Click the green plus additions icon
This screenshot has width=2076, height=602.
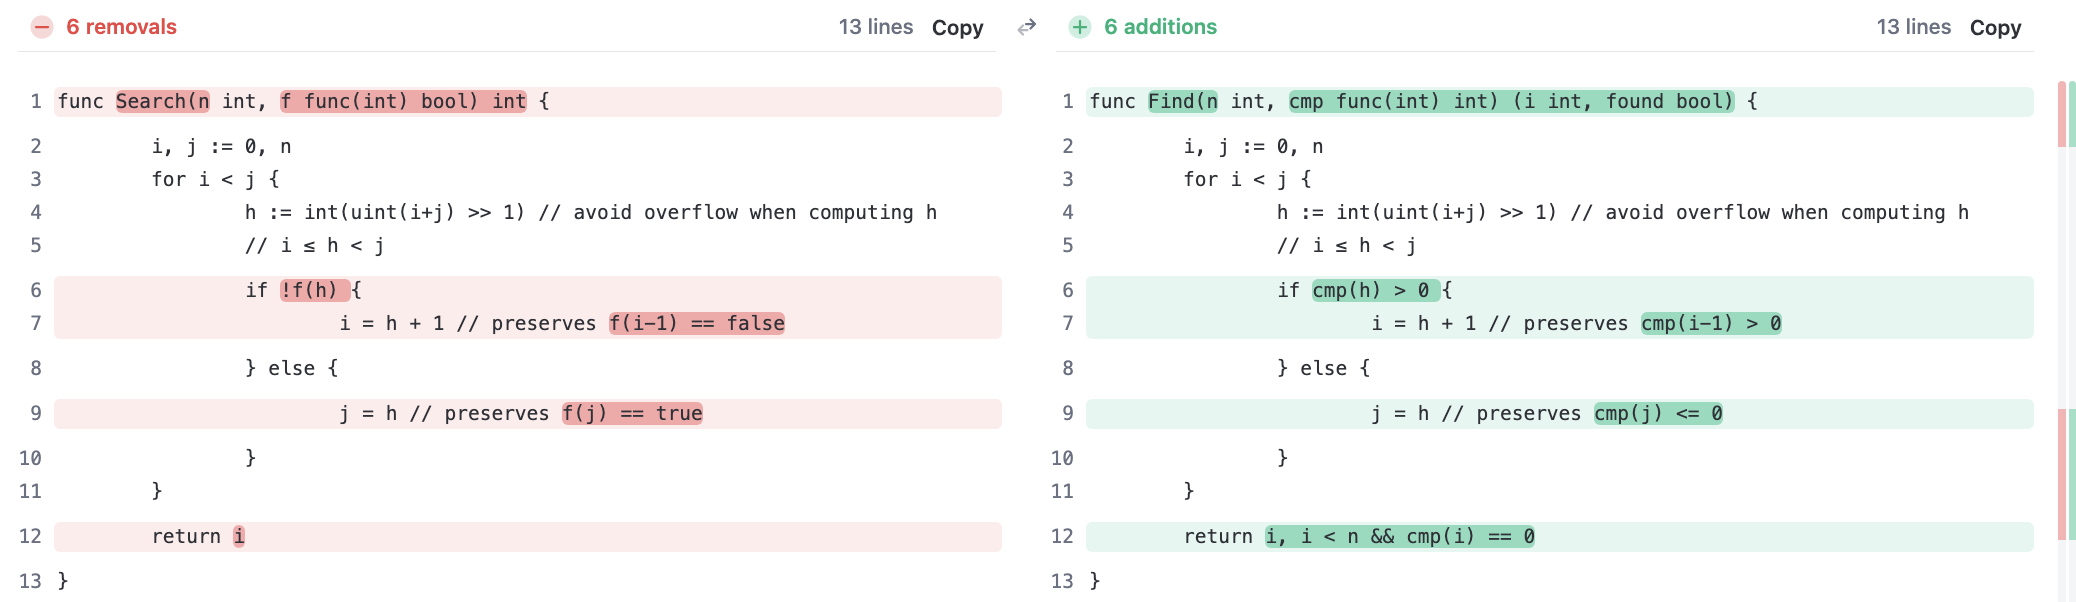coord(1079,27)
